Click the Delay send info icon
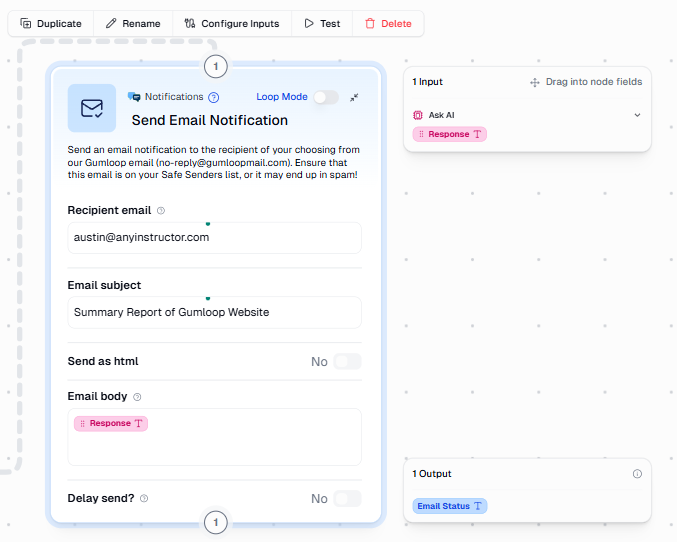This screenshot has width=677, height=542. pos(144,498)
